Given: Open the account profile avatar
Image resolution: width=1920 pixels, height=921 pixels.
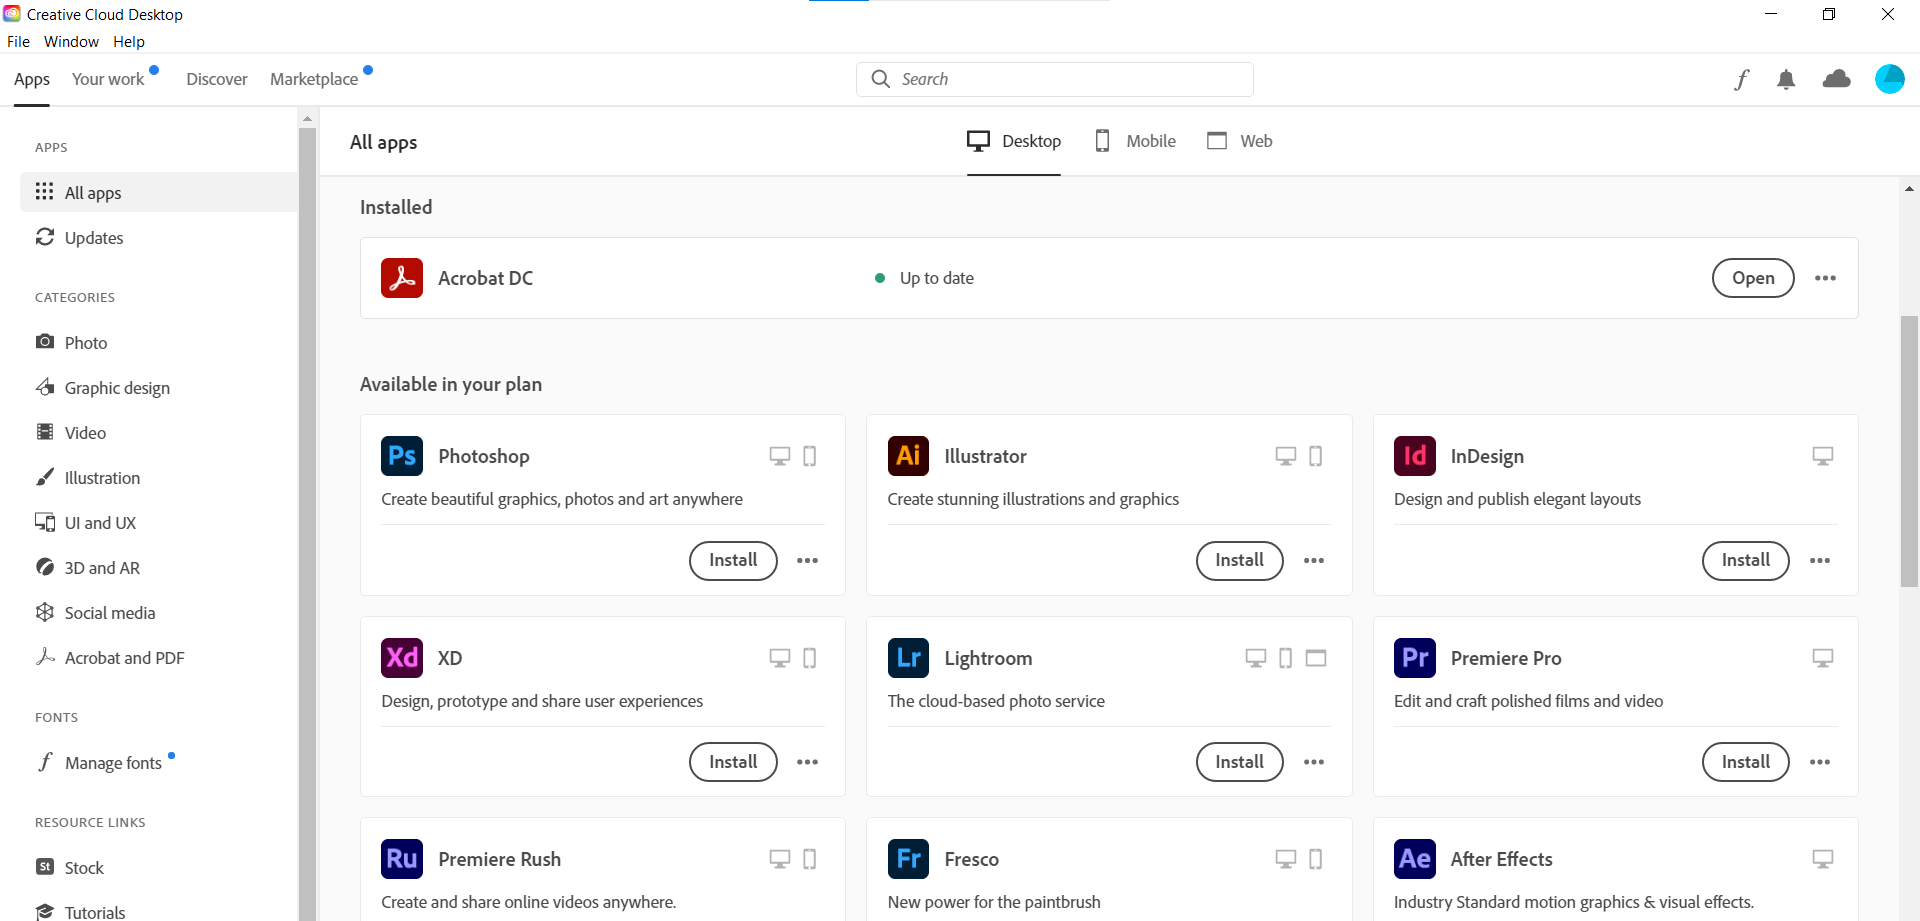Looking at the screenshot, I should [1890, 79].
